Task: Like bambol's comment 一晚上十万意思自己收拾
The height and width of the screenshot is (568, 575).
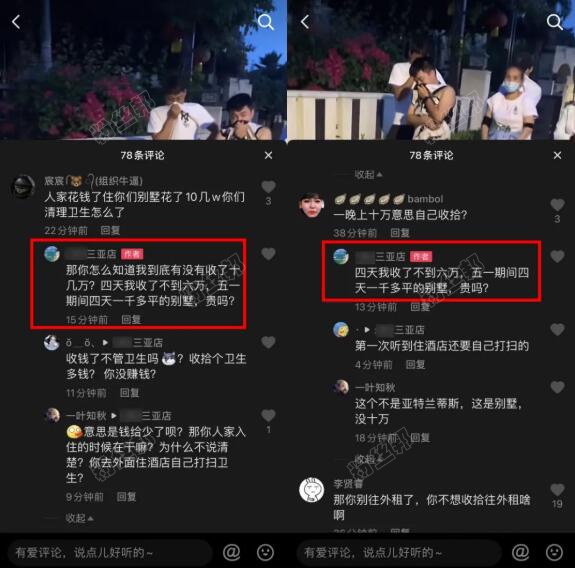Action: (557, 205)
